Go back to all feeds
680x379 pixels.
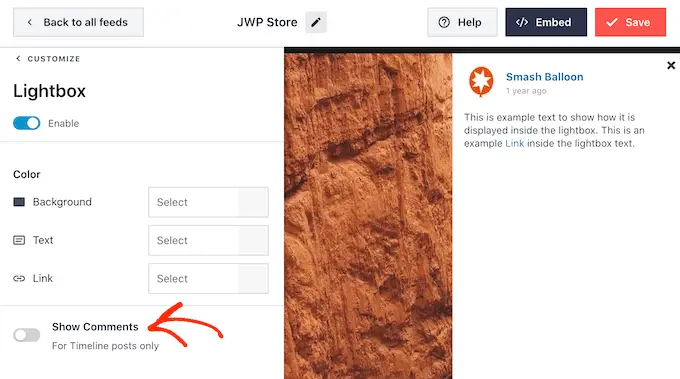point(78,22)
